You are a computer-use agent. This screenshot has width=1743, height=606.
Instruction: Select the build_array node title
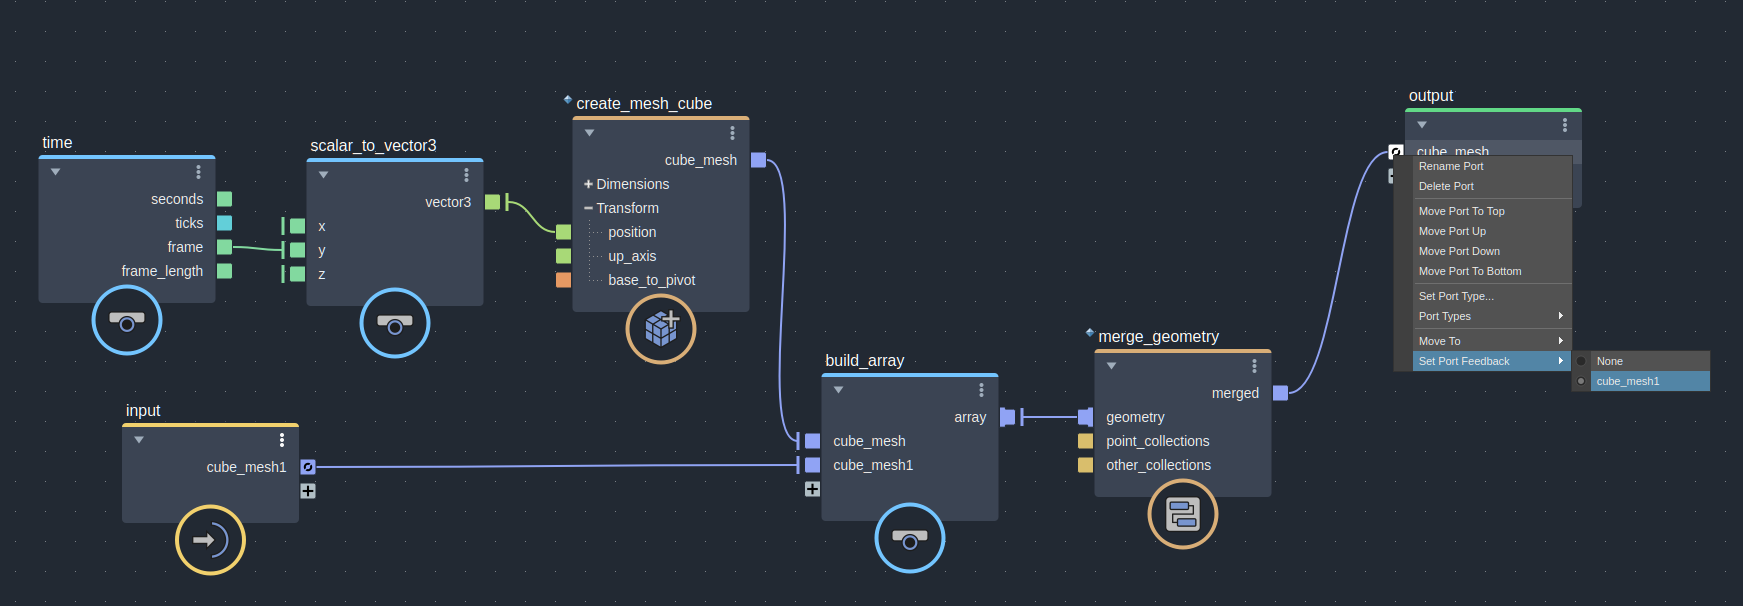pos(864,360)
